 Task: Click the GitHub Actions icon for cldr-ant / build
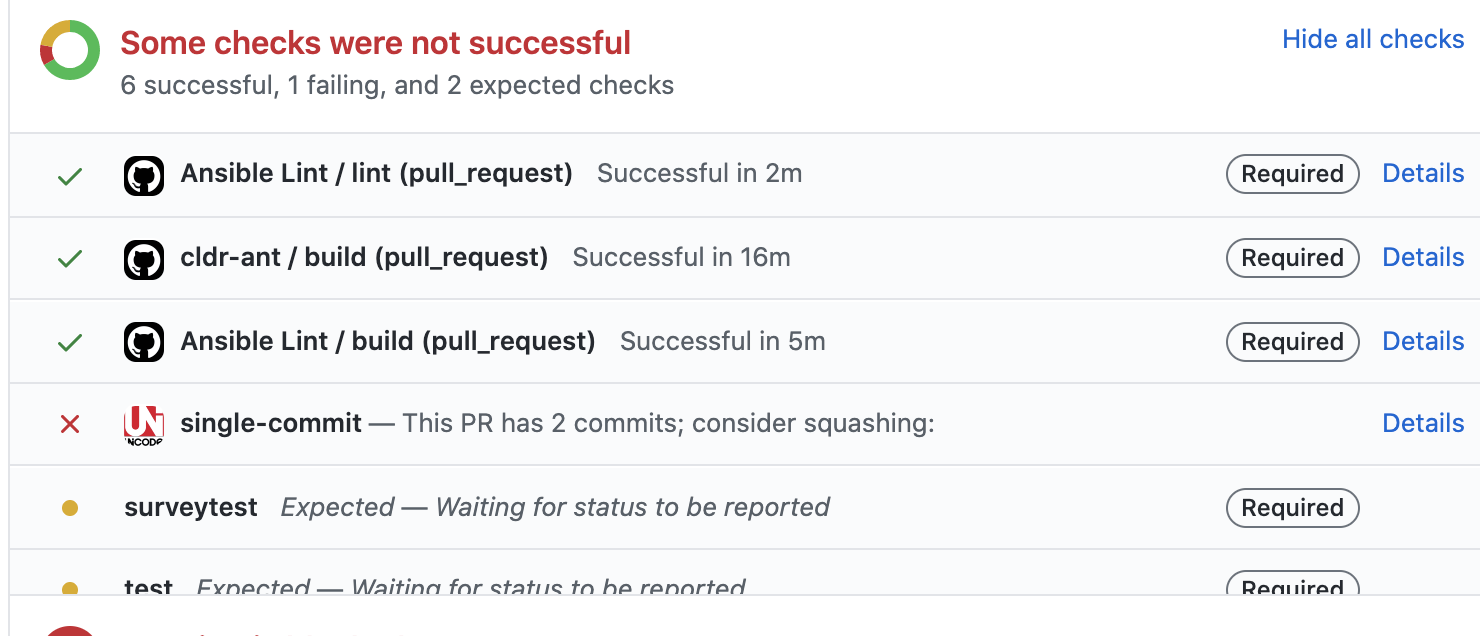pos(144,257)
